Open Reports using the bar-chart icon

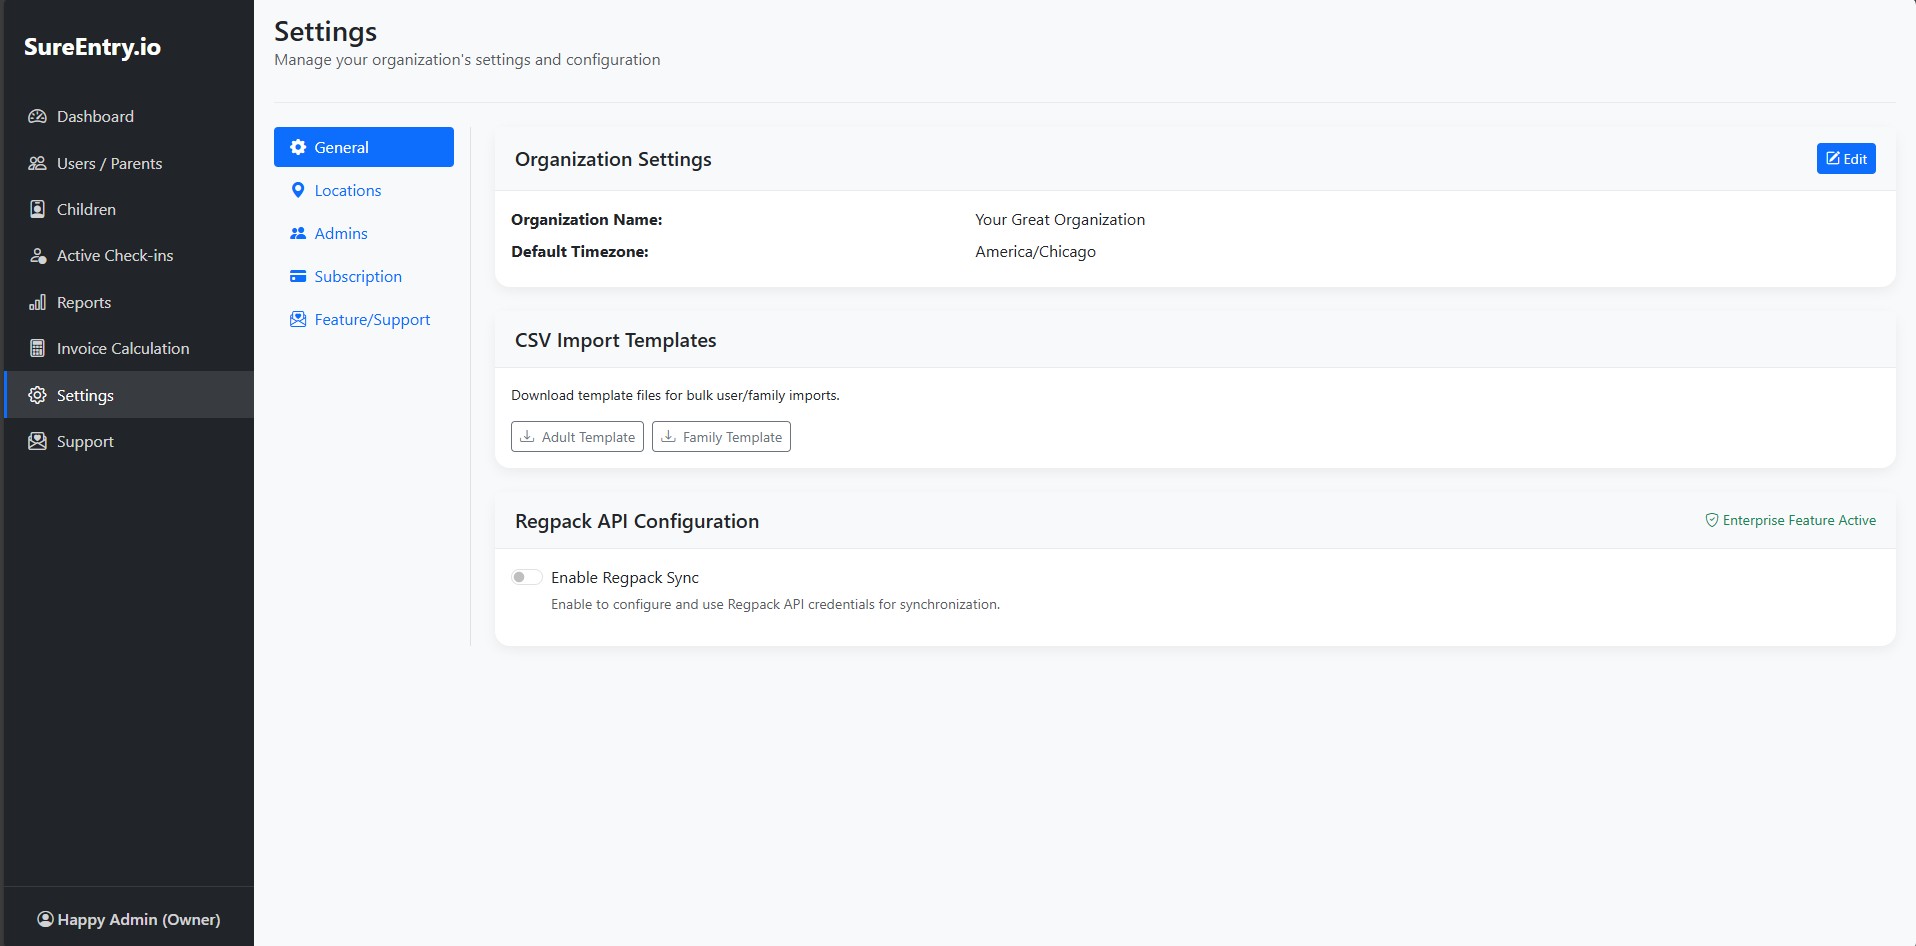click(x=37, y=302)
